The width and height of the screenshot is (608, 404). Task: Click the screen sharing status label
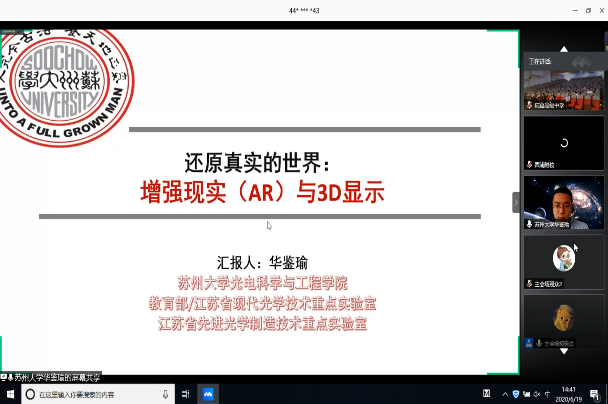tap(60, 378)
